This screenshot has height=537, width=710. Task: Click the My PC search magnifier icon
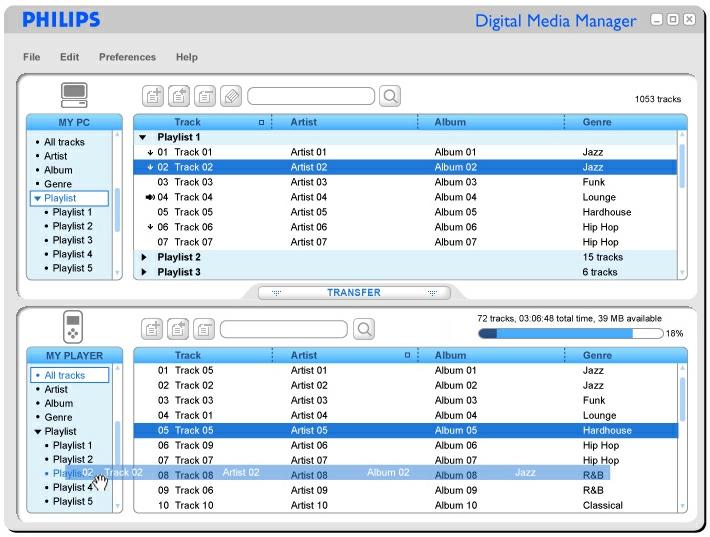(x=390, y=96)
